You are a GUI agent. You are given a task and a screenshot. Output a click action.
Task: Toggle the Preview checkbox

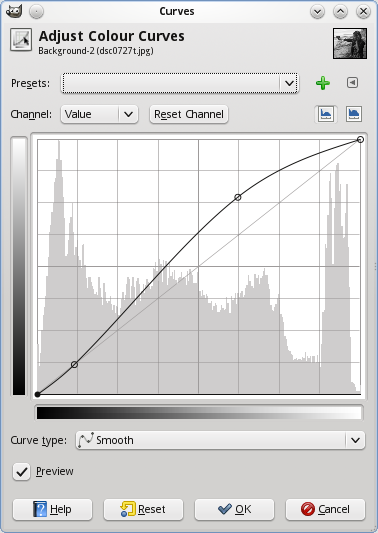click(x=21, y=471)
